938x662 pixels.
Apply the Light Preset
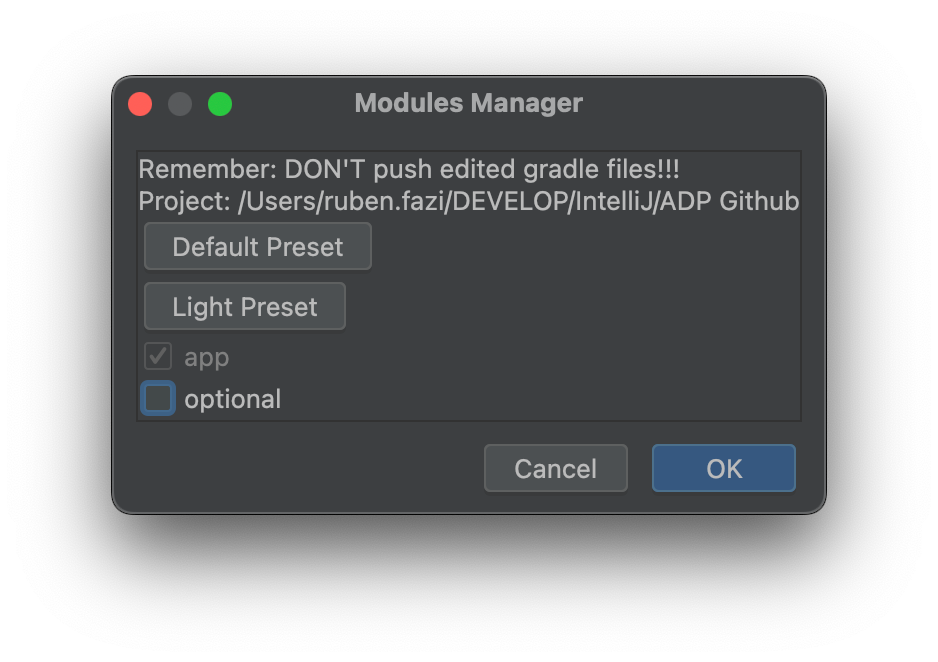coord(245,306)
